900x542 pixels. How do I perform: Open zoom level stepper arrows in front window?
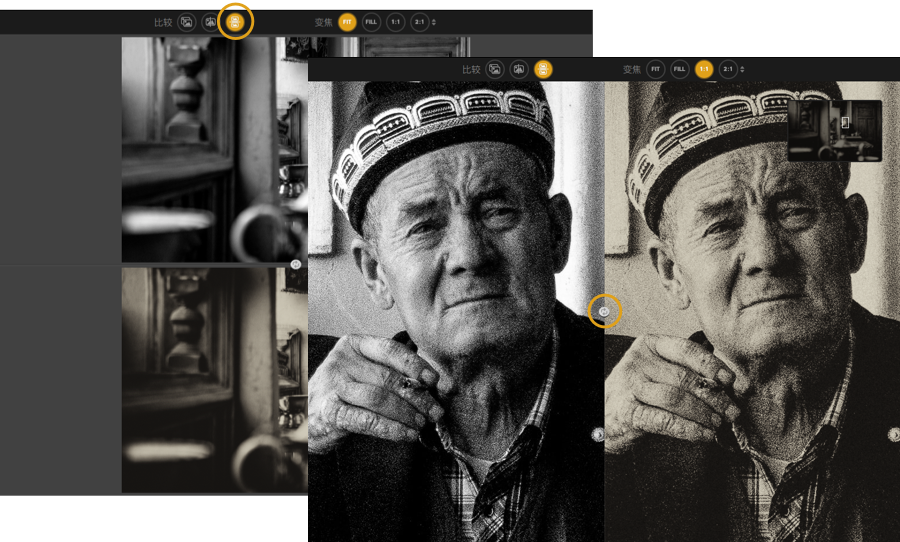tap(742, 69)
